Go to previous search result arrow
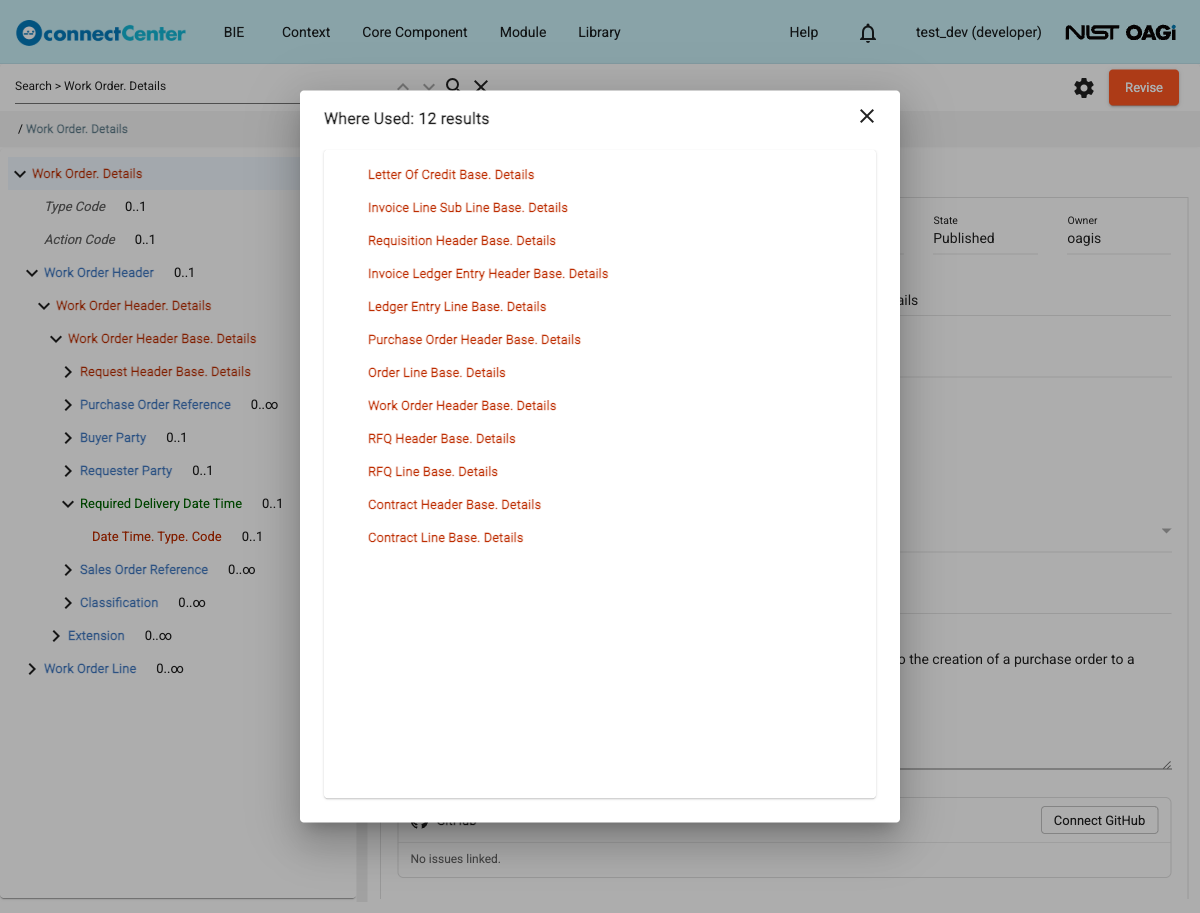The height and width of the screenshot is (913, 1200). click(403, 86)
